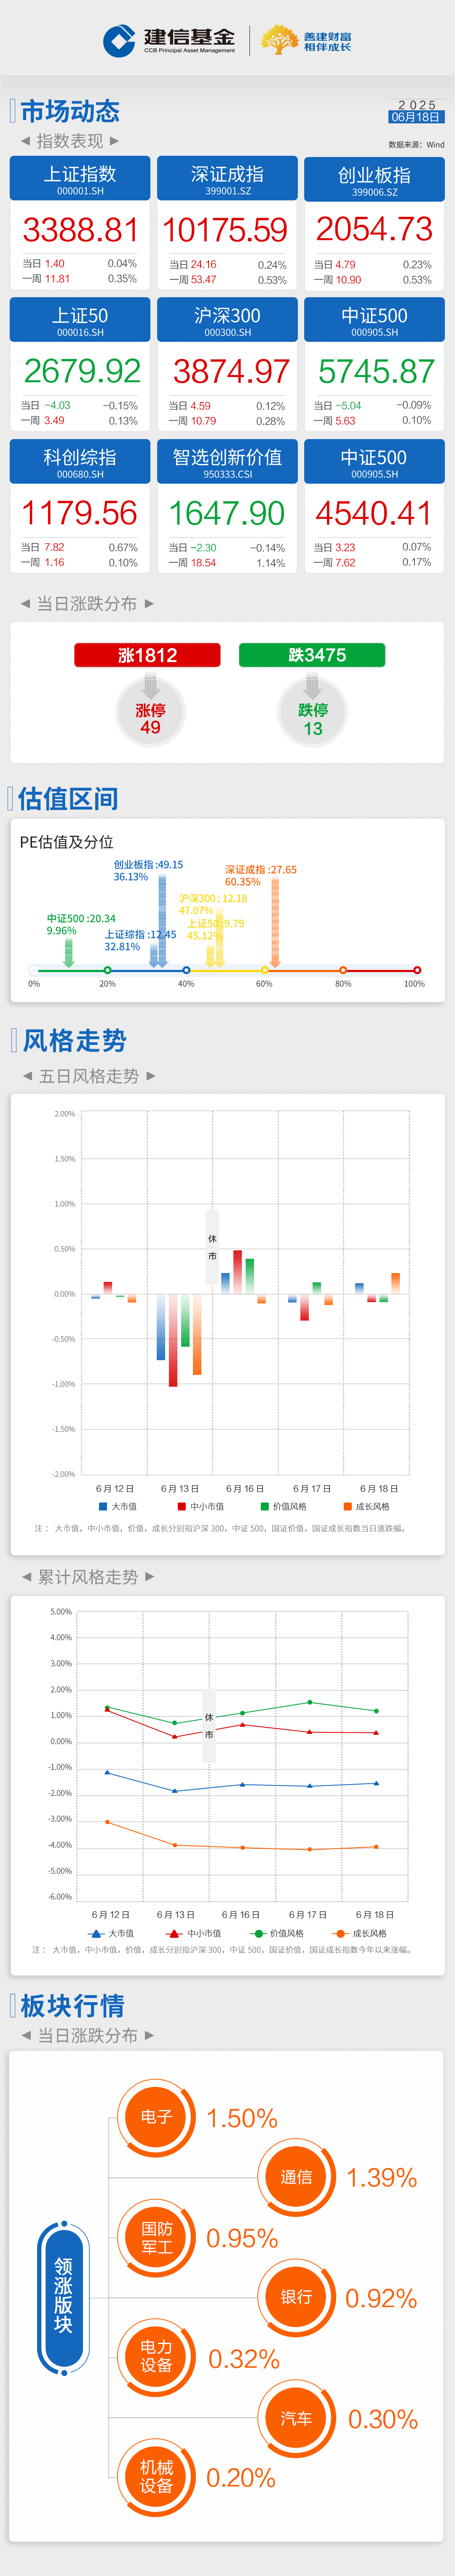The image size is (455, 2576).
Task: Click orange 成长风格 line marker in cumulative legend
Action: (340, 1933)
